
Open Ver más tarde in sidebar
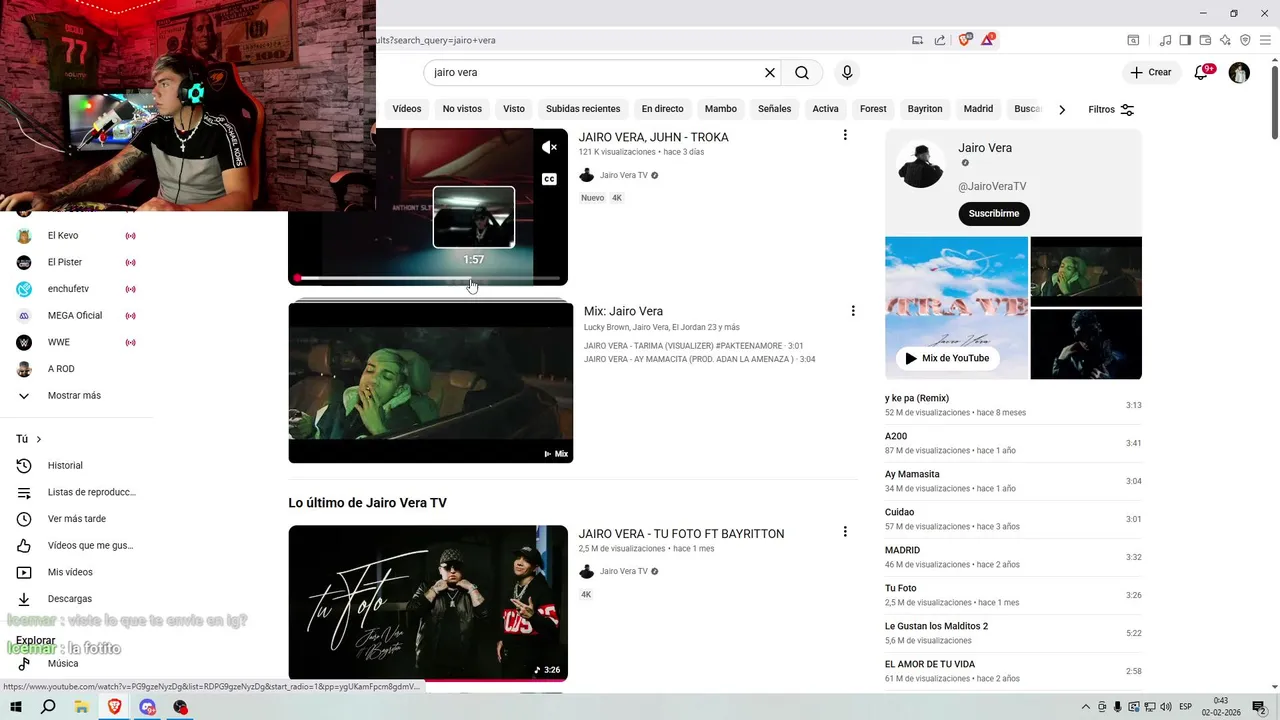77,519
